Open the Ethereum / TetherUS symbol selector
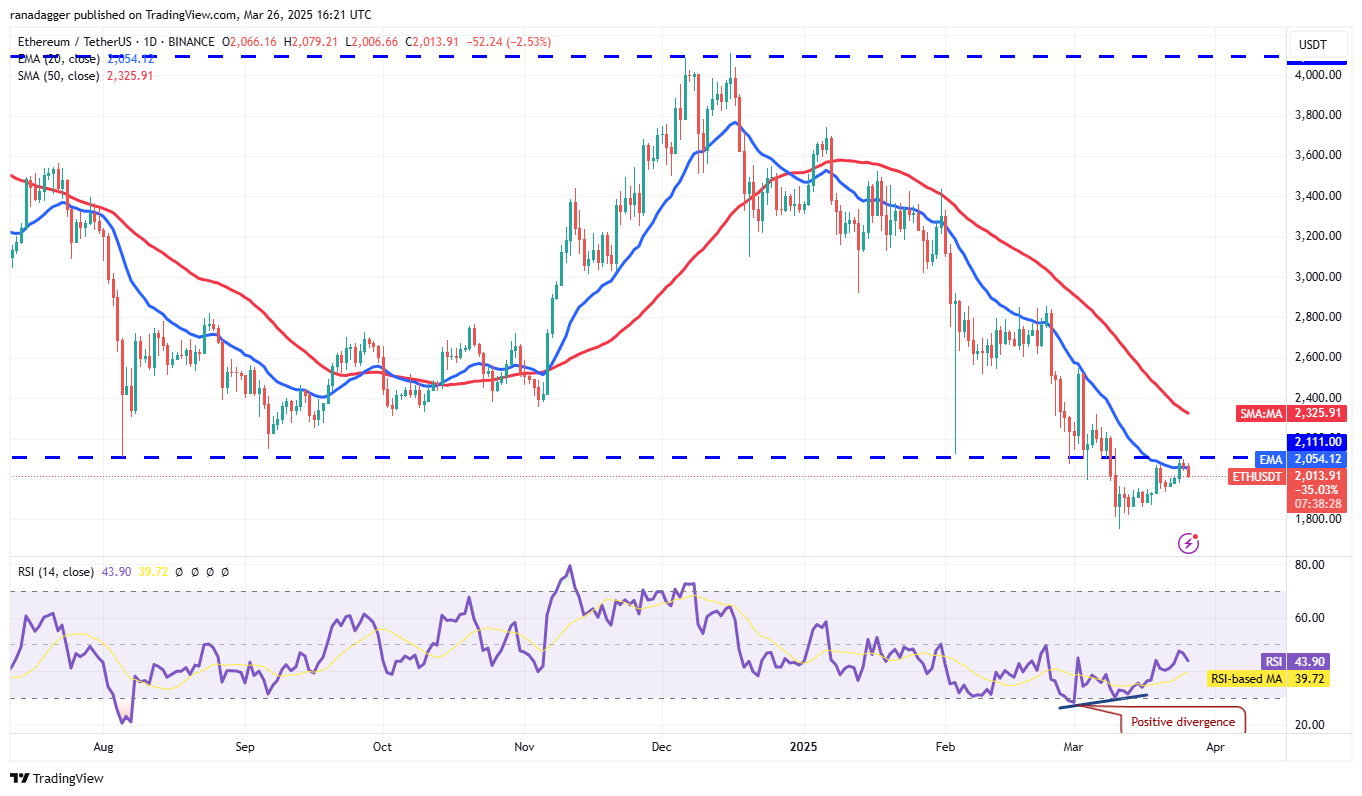 click(75, 41)
